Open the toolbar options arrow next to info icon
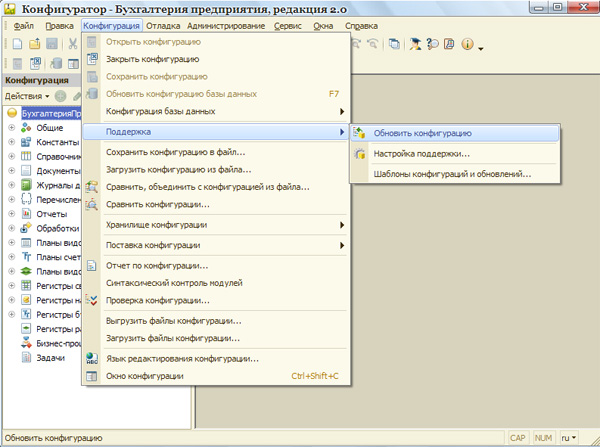Viewport: 600px width, 447px height. point(481,48)
